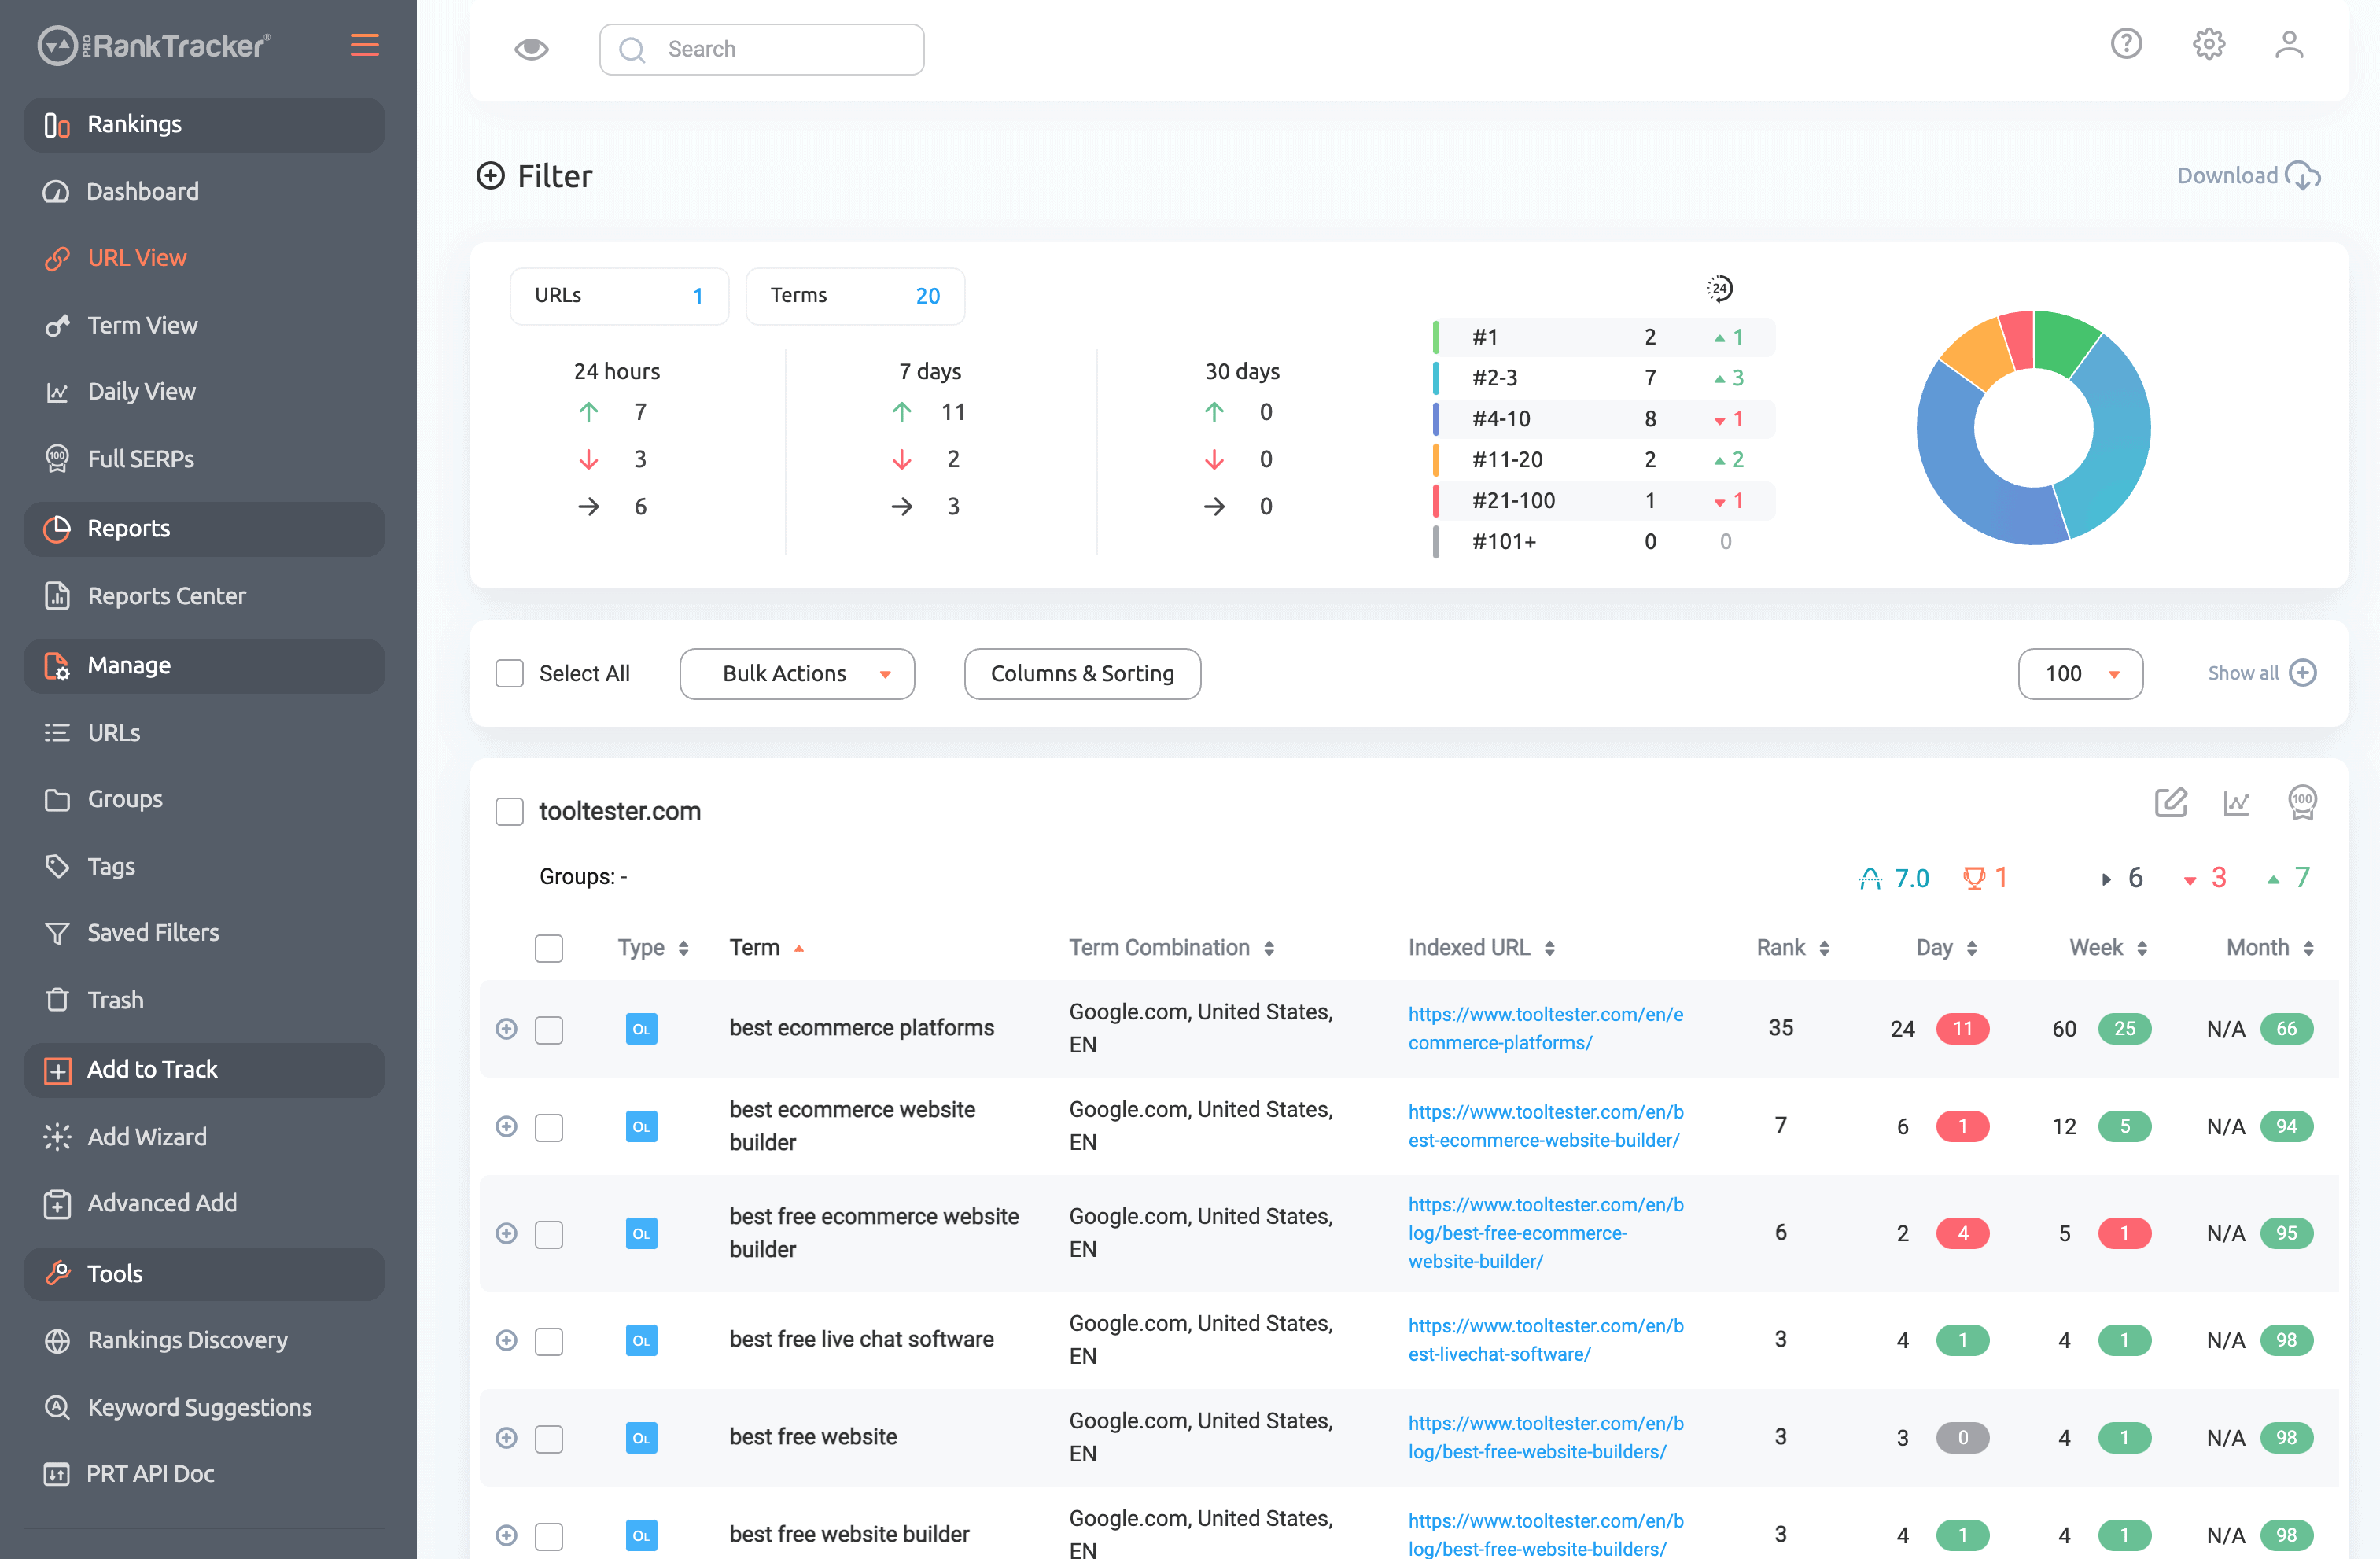This screenshot has height=1559, width=2380.
Task: Open the help question mark icon
Action: 2126,44
